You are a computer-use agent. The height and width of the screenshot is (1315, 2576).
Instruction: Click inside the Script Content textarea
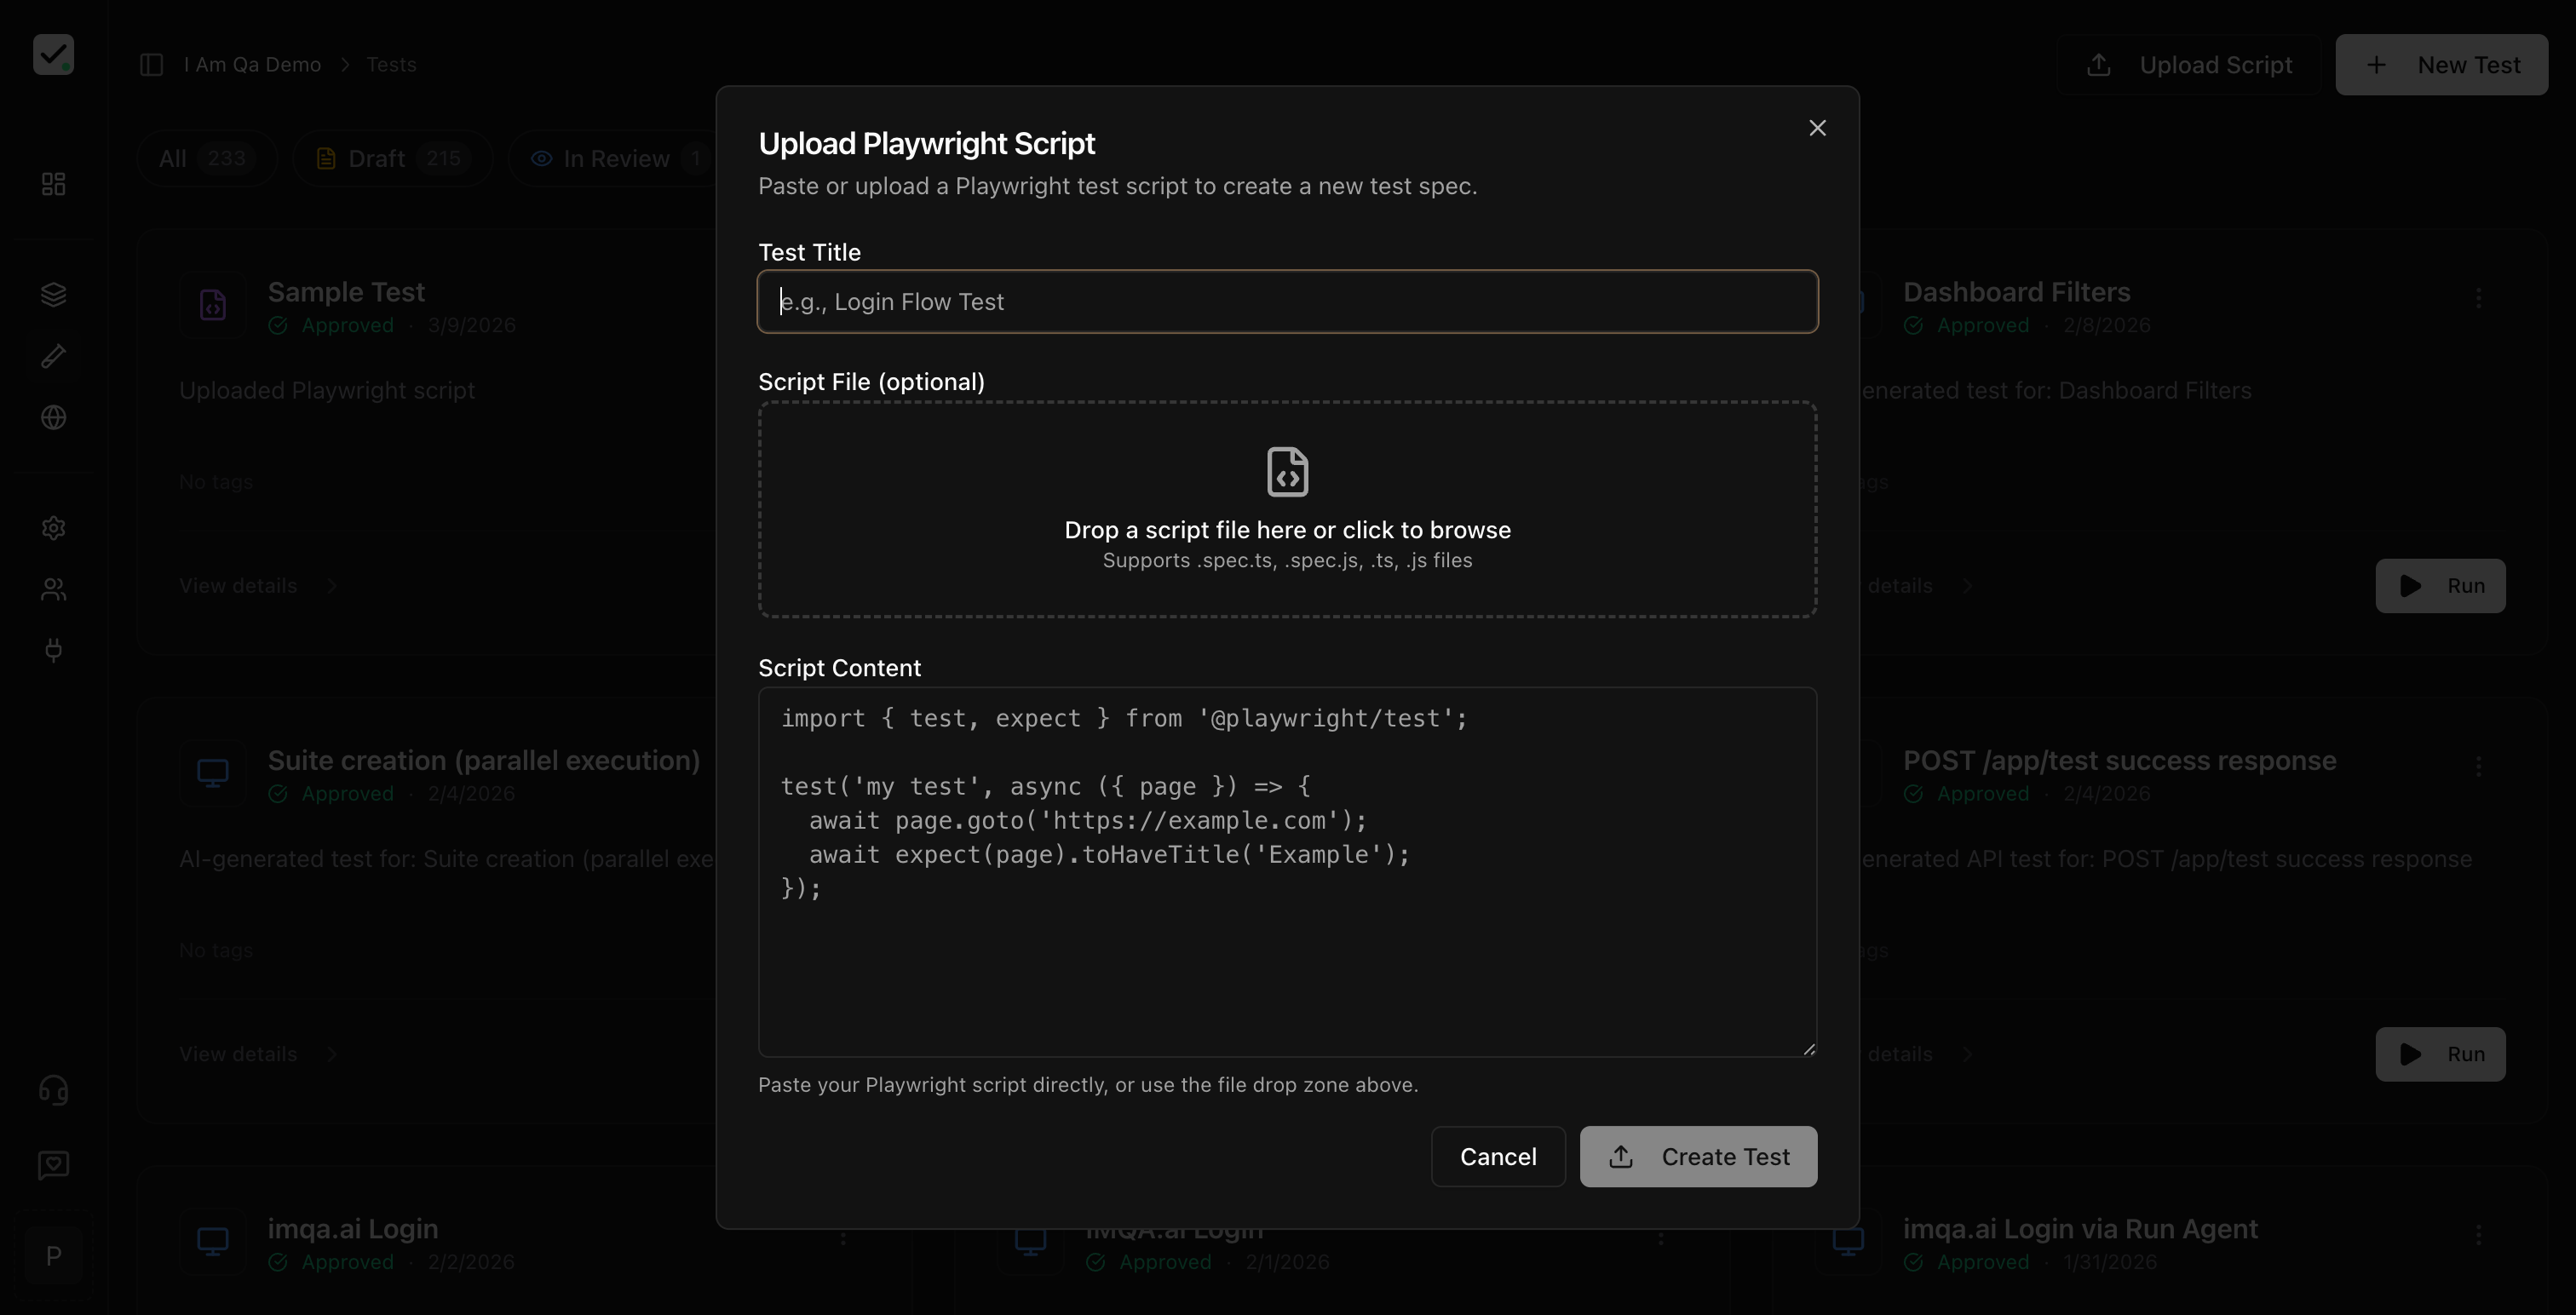click(1287, 960)
